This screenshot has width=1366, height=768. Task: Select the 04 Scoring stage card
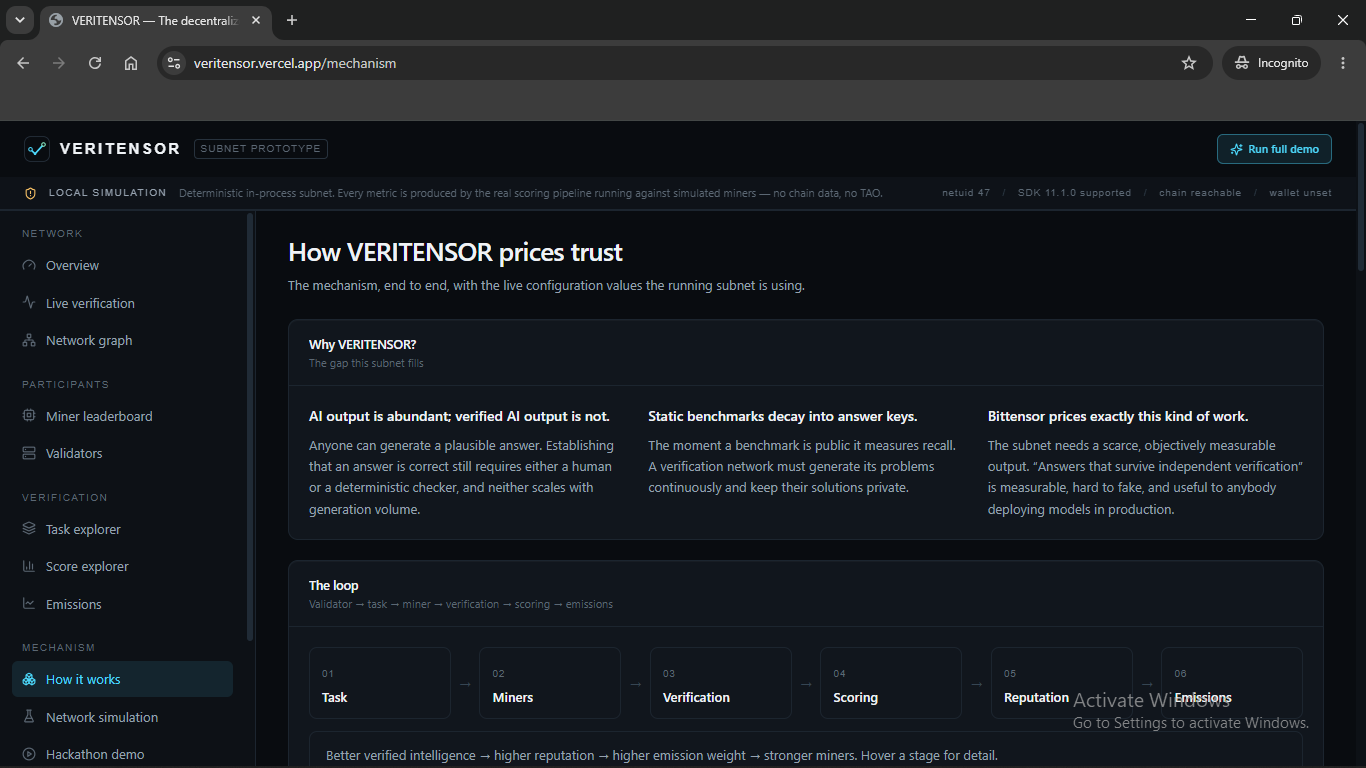pos(891,683)
